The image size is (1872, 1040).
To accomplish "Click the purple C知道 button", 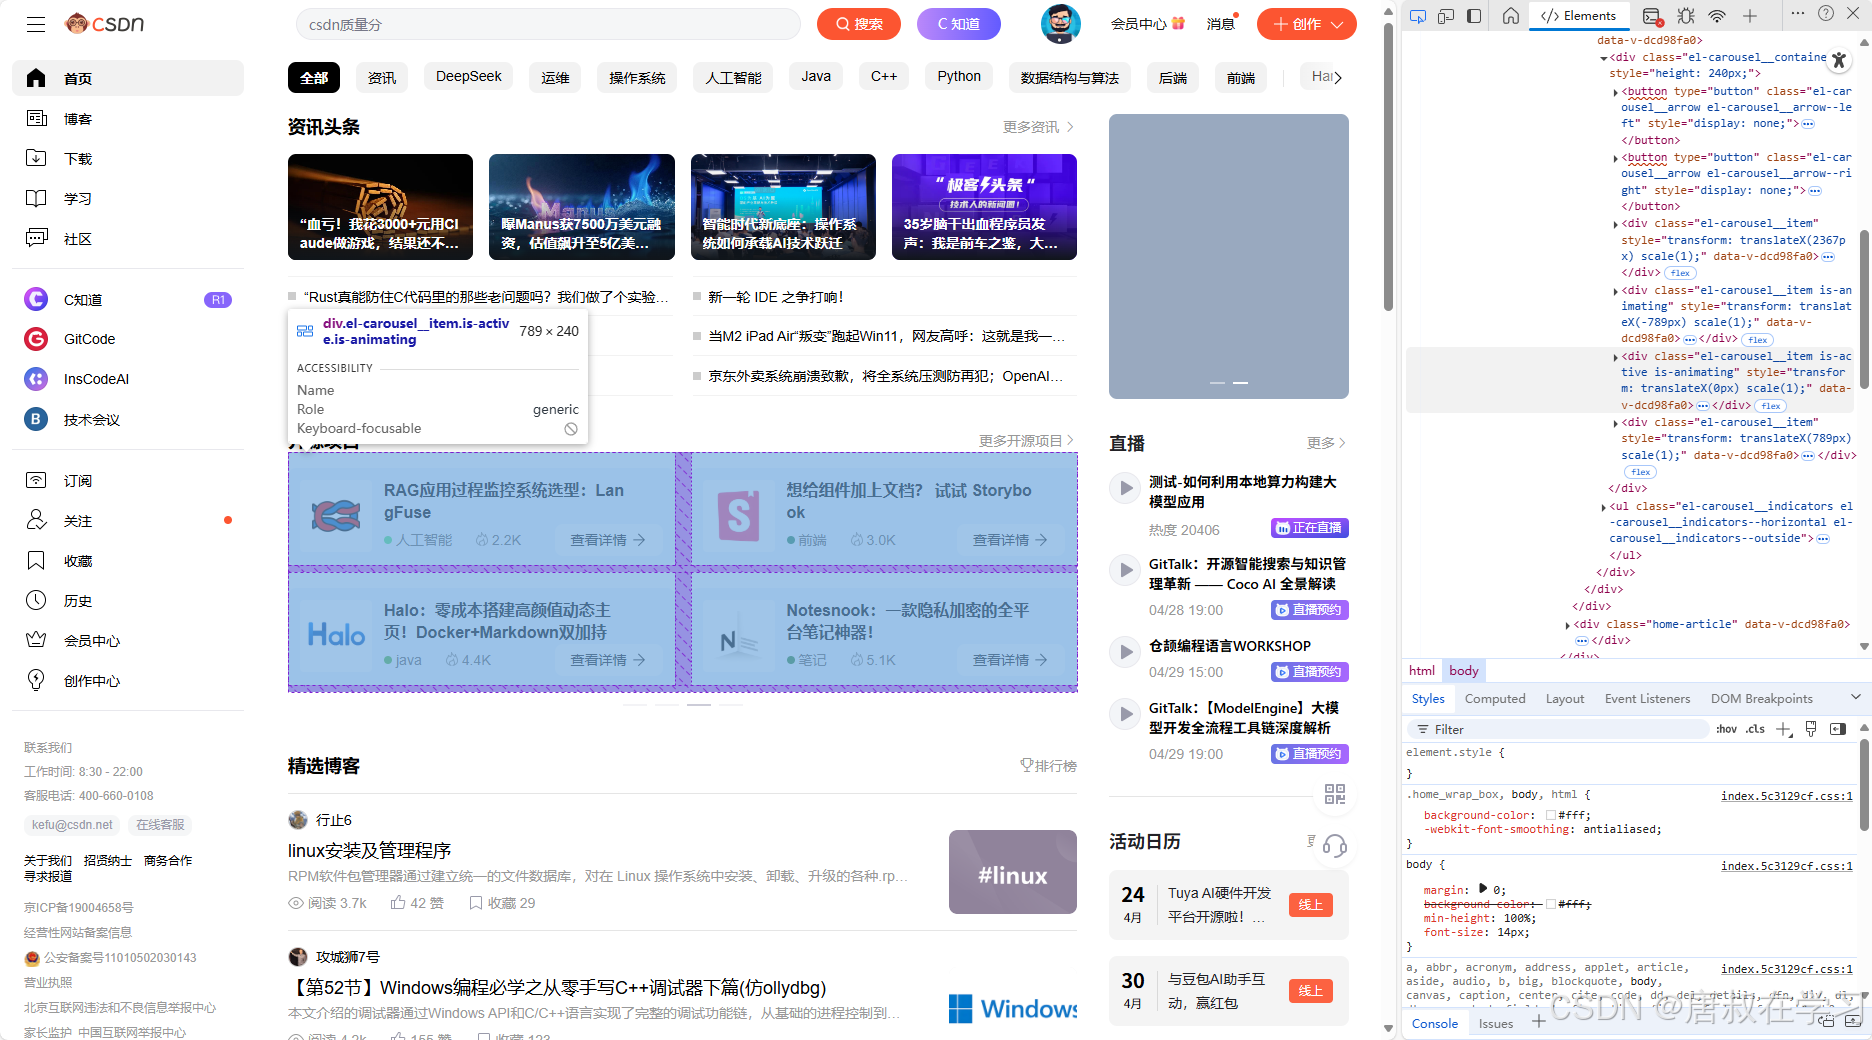I will [959, 24].
